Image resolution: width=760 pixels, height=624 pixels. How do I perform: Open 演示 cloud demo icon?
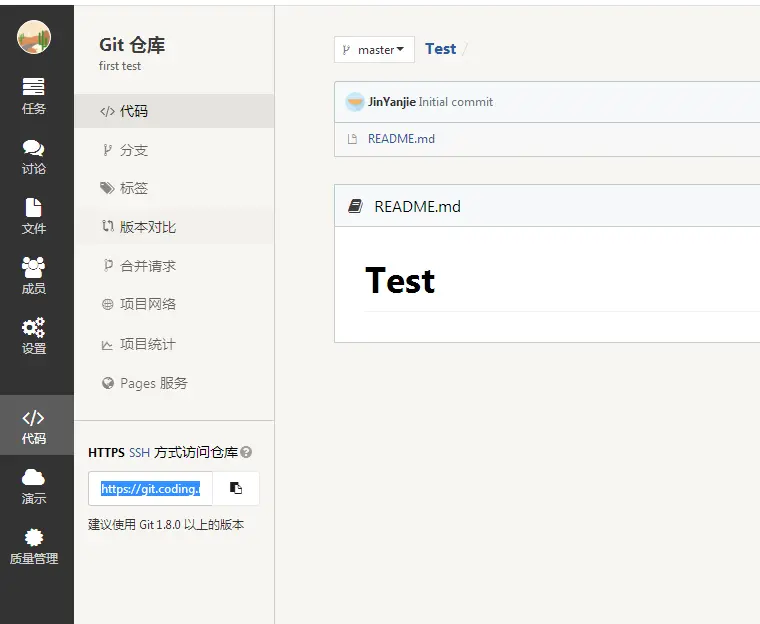pos(33,486)
